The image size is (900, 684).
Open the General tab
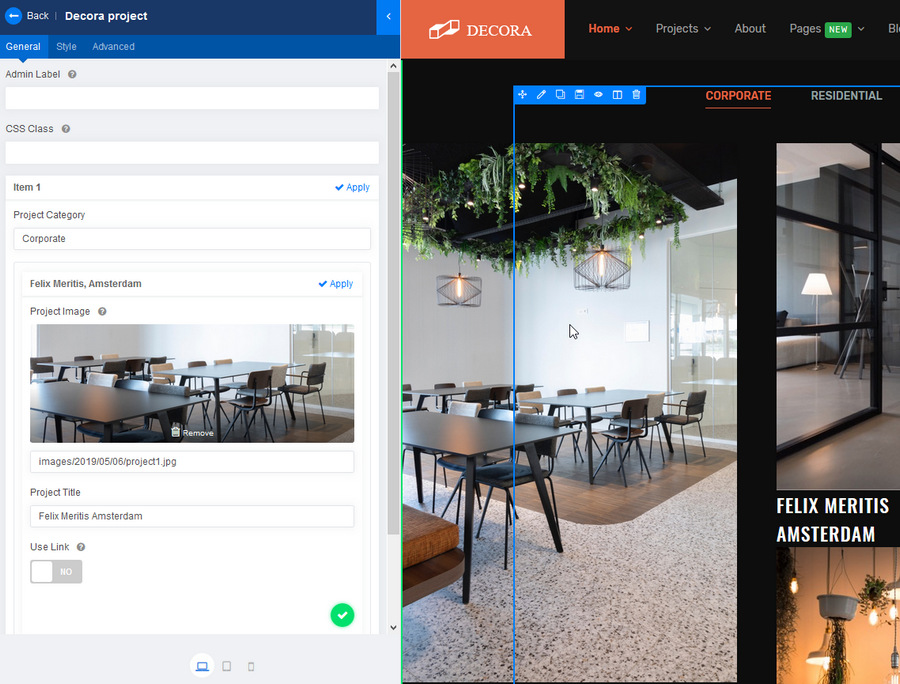coord(23,46)
